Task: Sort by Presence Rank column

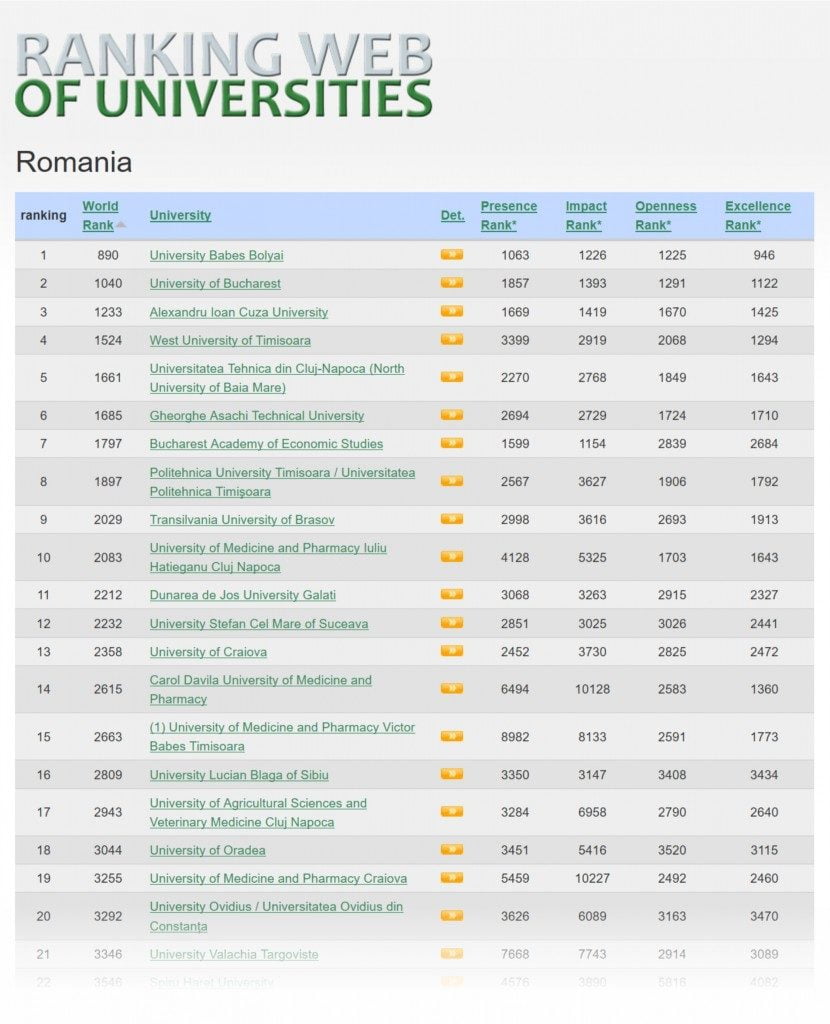Action: tap(509, 216)
